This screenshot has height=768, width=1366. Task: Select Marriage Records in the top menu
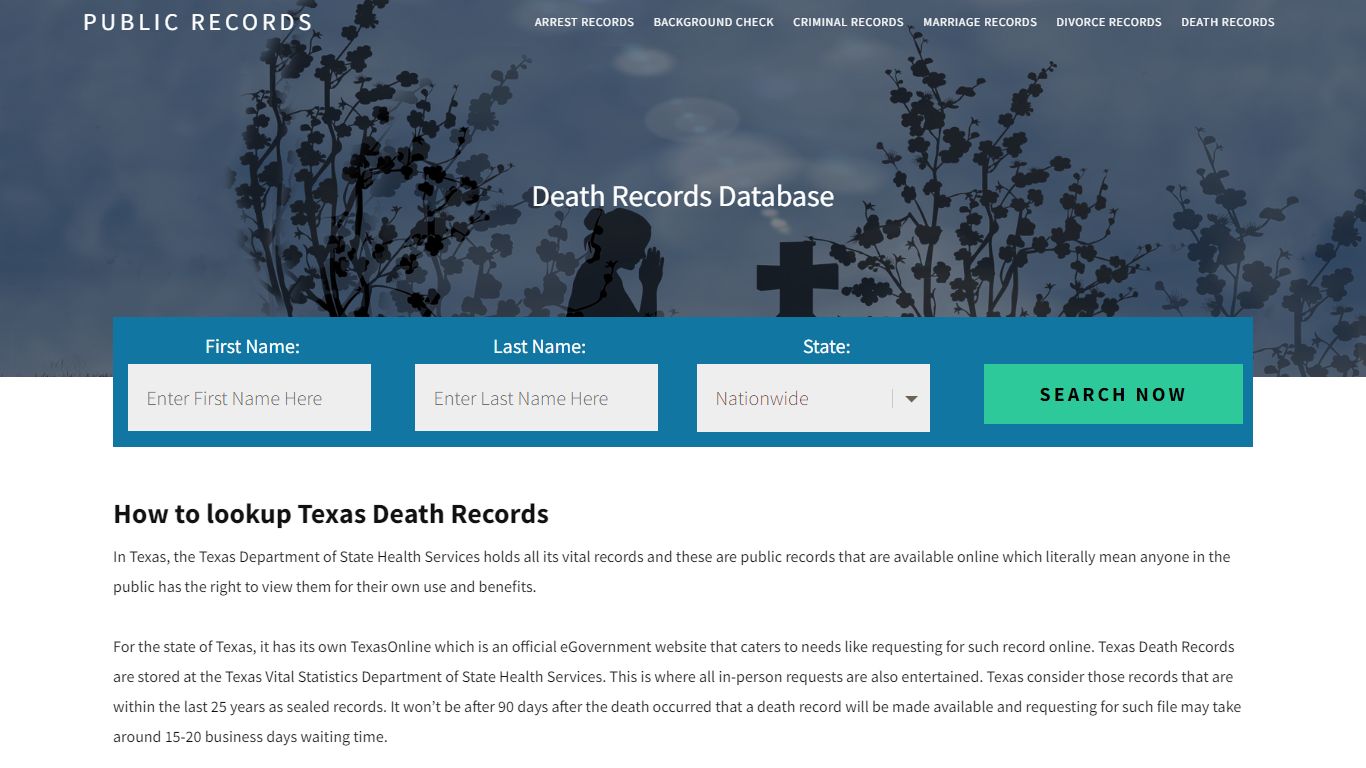point(980,22)
